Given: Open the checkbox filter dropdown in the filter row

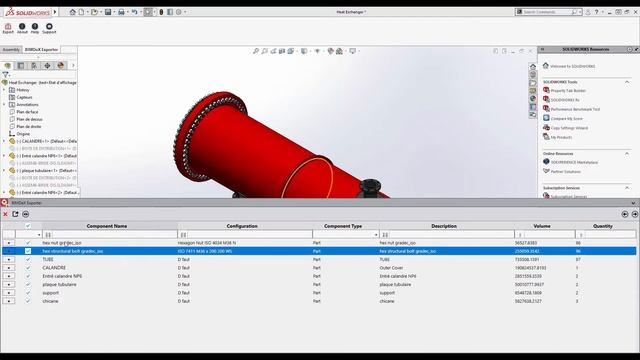Looking at the screenshot, I should [39, 235].
